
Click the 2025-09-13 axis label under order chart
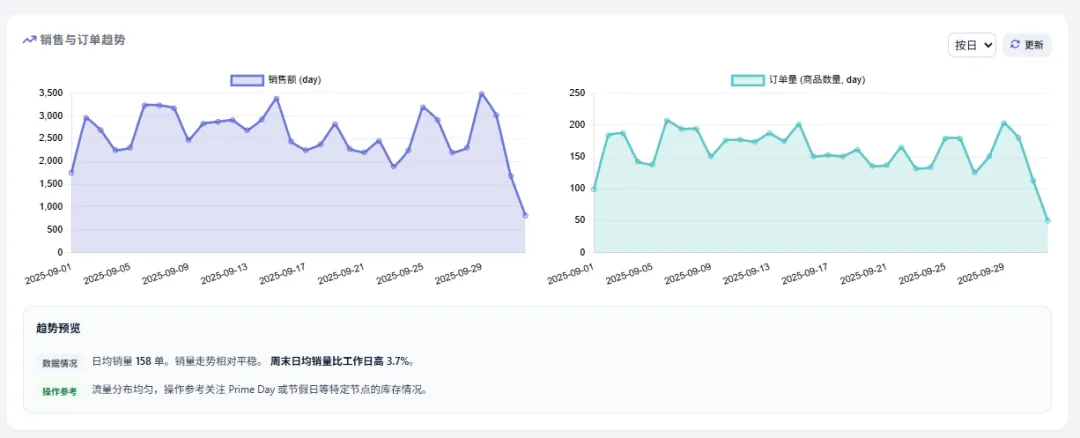click(x=747, y=273)
